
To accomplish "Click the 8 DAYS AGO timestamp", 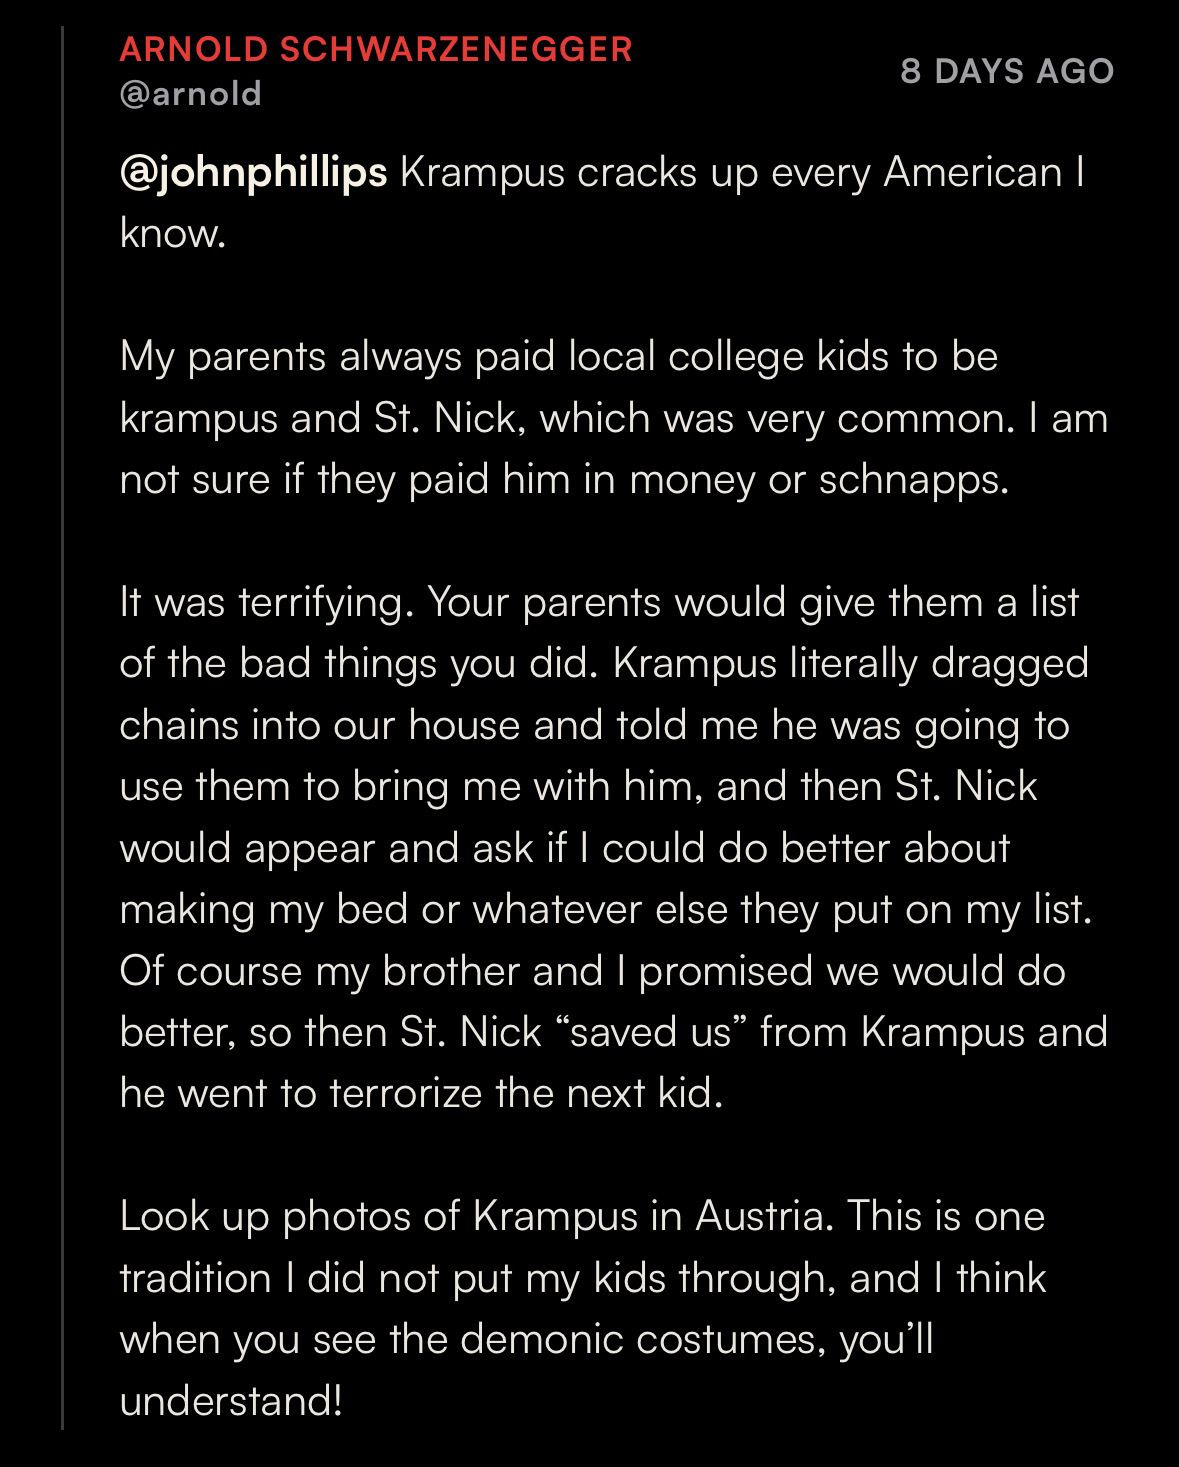I will coord(1007,71).
